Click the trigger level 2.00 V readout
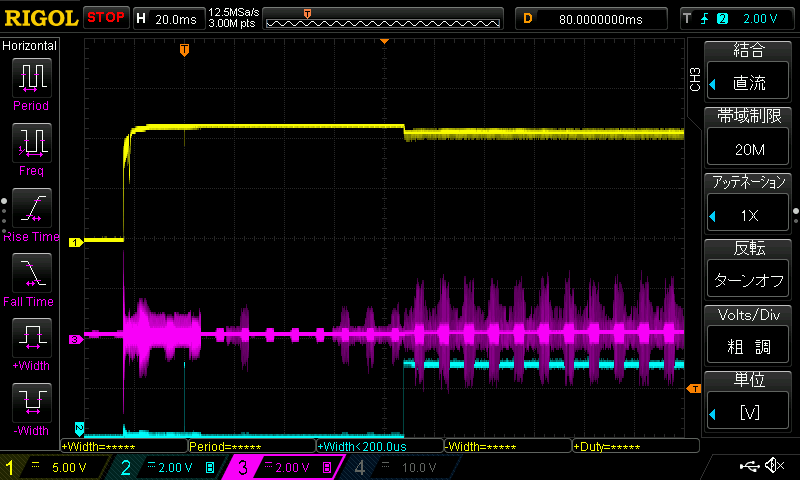The image size is (800, 480). (760, 19)
